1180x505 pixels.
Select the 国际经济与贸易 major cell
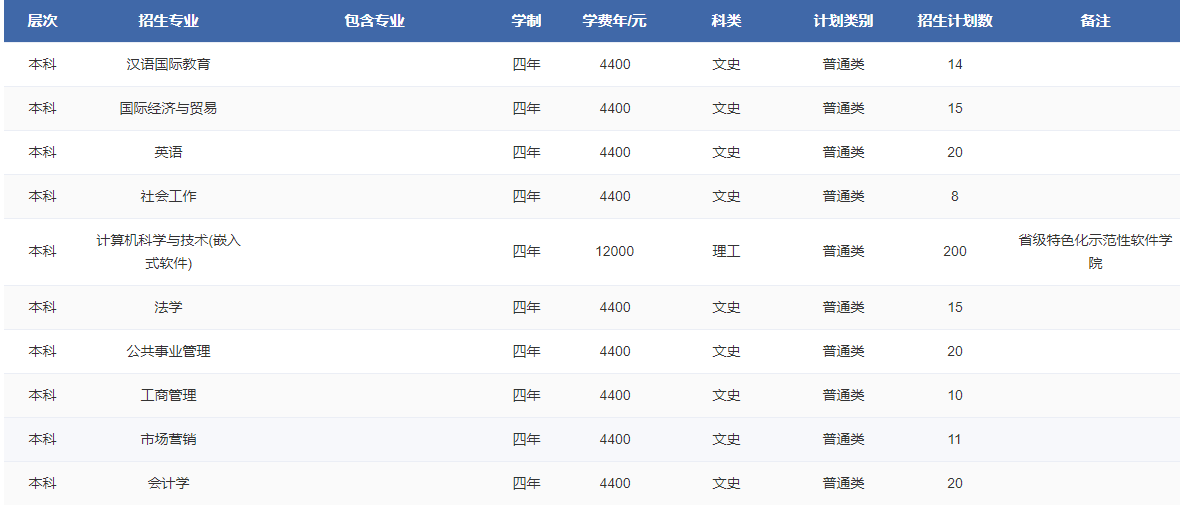pyautogui.click(x=168, y=108)
